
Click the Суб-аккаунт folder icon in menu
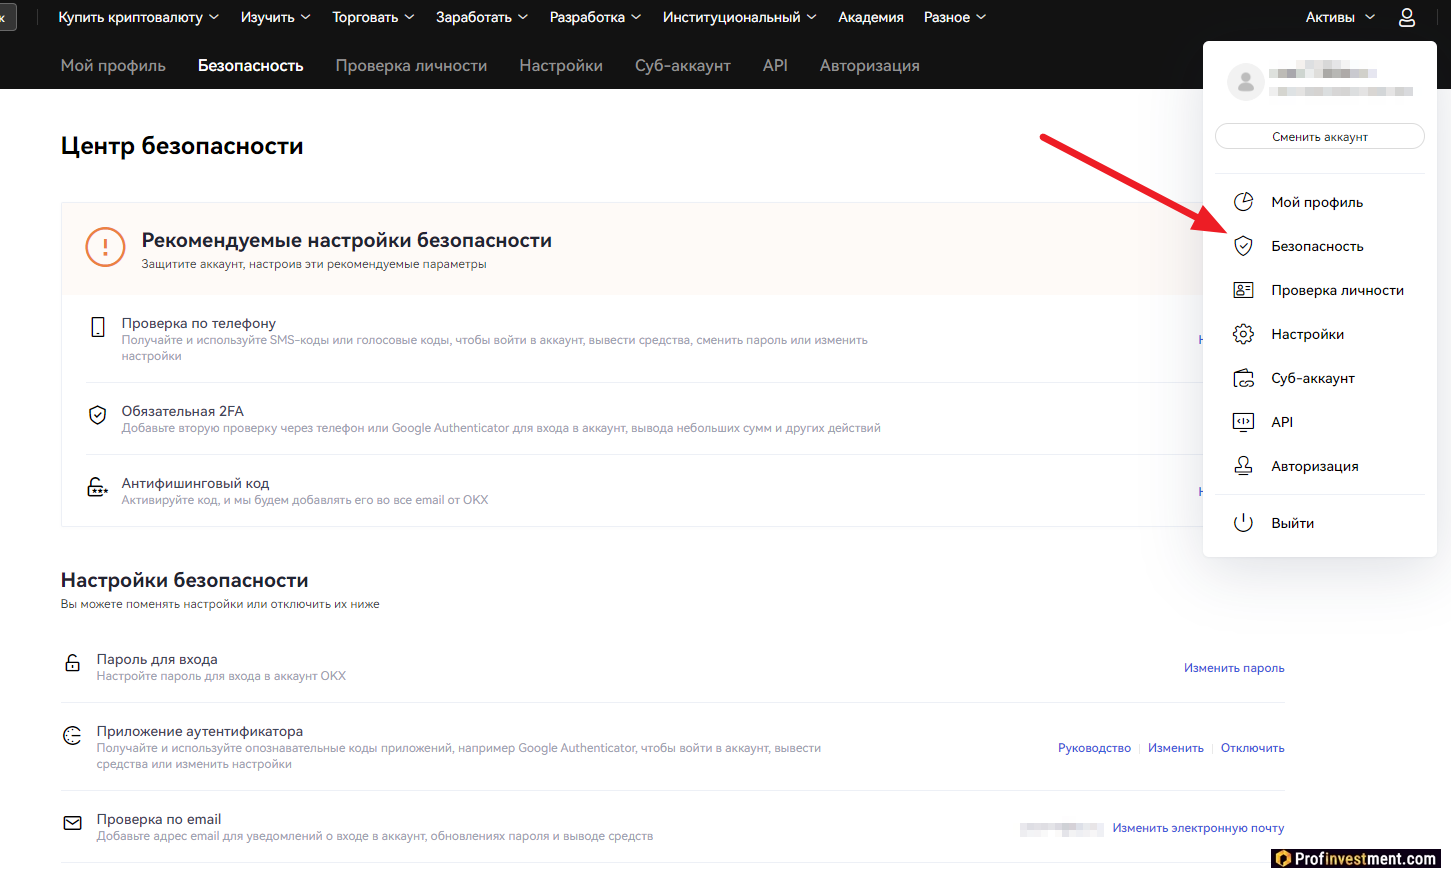point(1243,378)
